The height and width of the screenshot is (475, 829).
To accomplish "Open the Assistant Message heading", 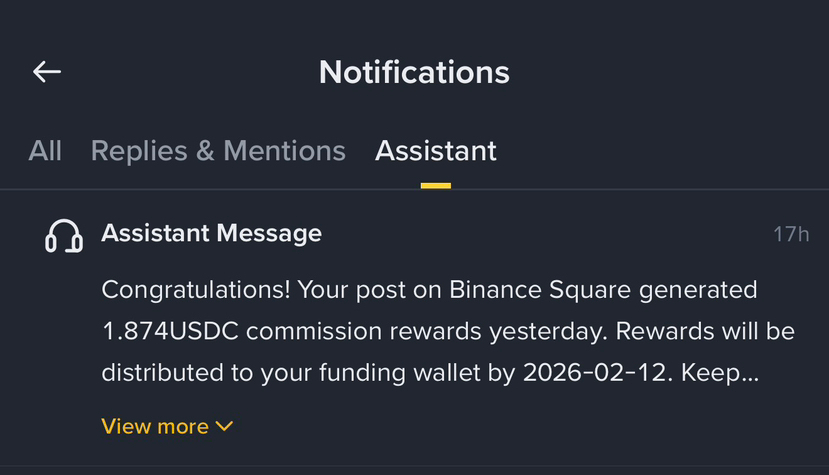I will [211, 234].
